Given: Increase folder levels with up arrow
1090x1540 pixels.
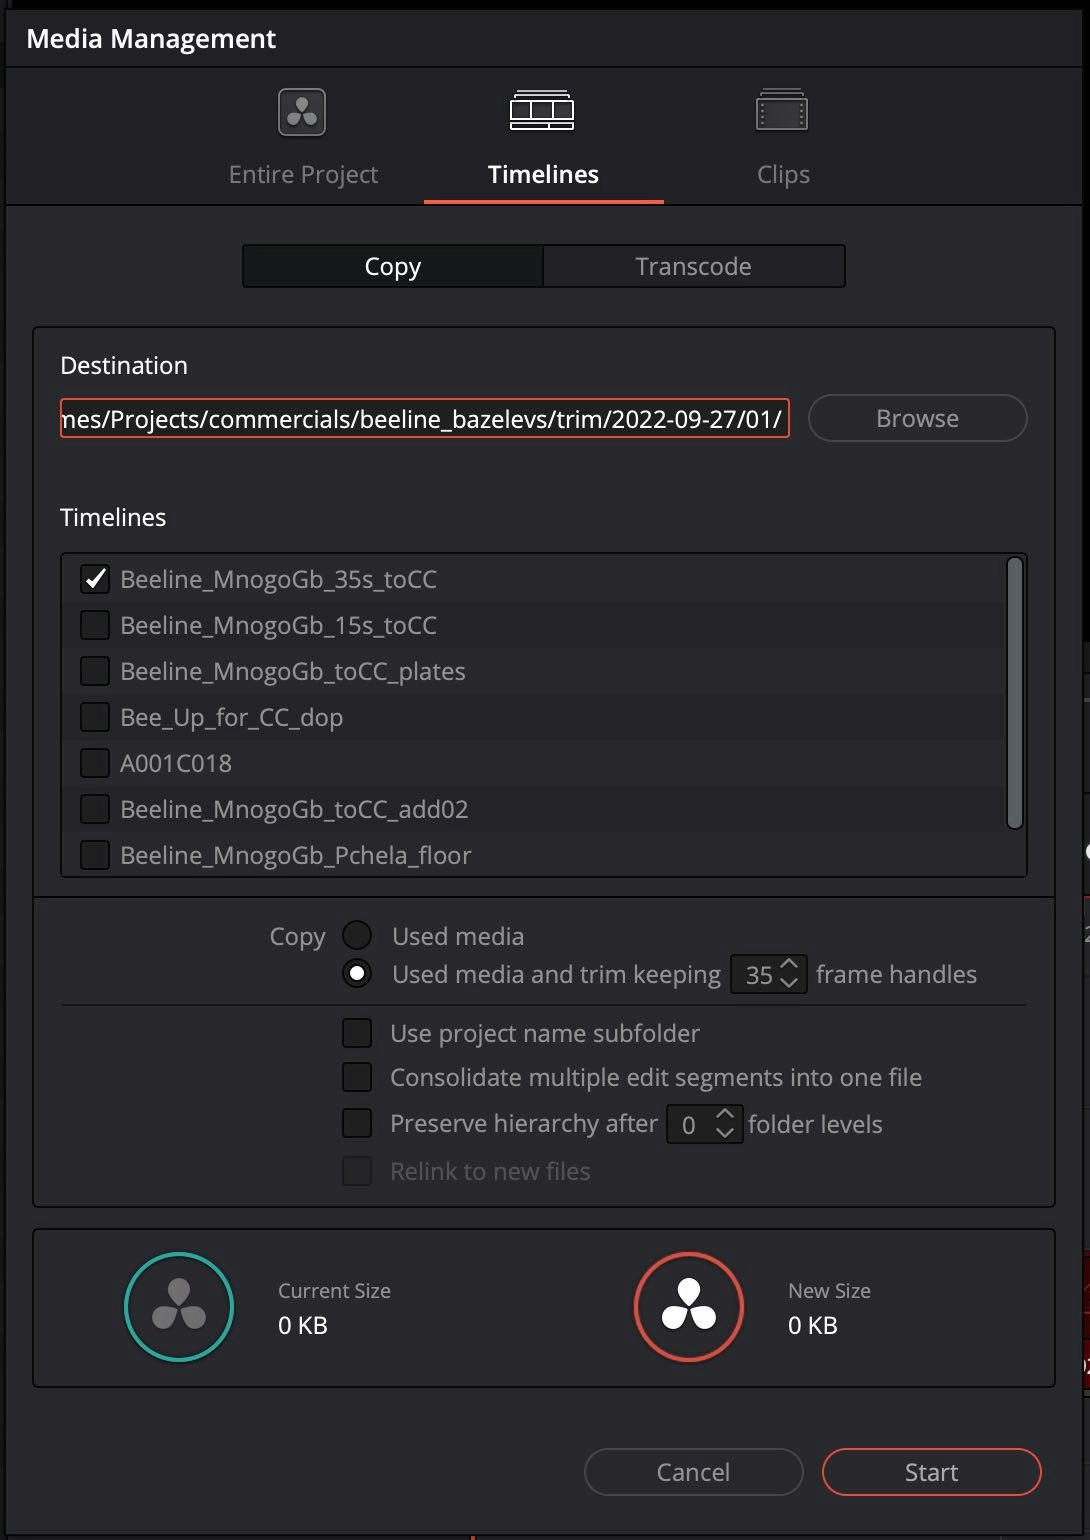Looking at the screenshot, I should click(725, 1114).
